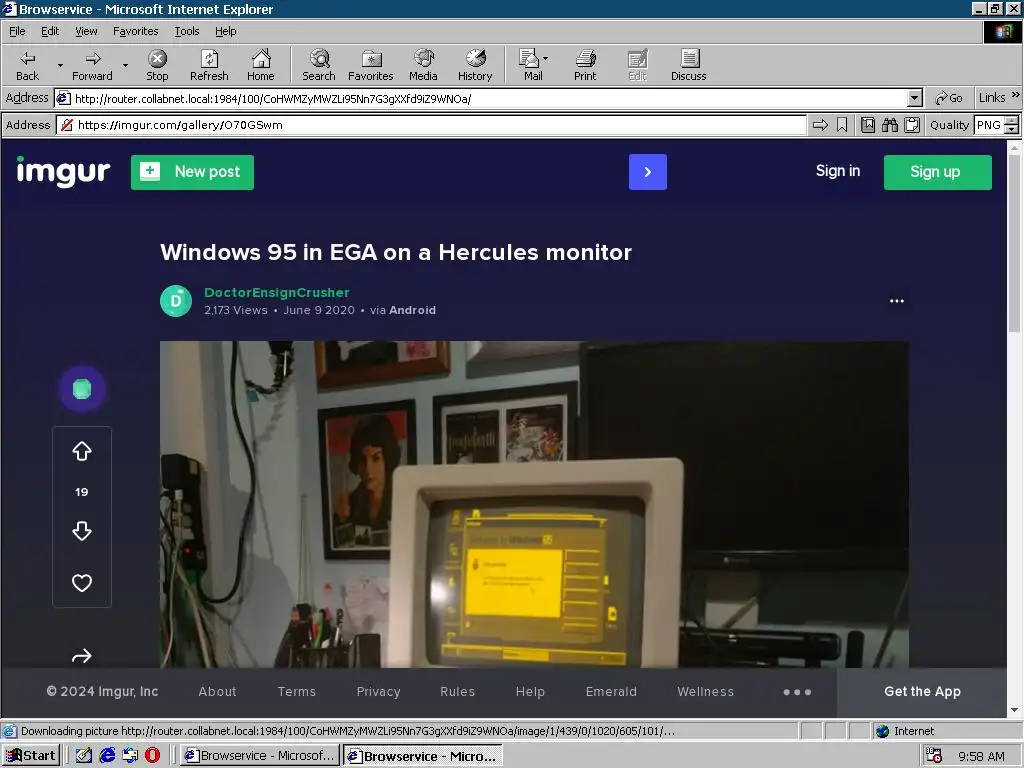Screen dimensions: 1024x768
Task: Open the File menu
Action: coord(17,31)
